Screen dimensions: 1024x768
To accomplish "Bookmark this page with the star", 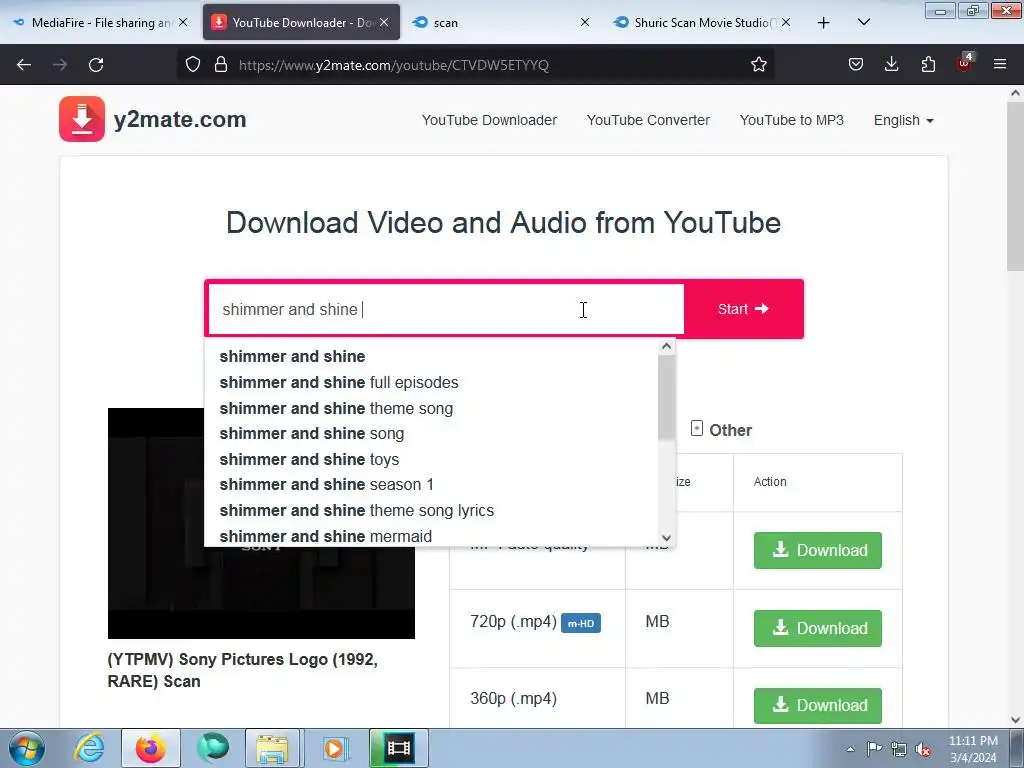I will click(x=758, y=65).
